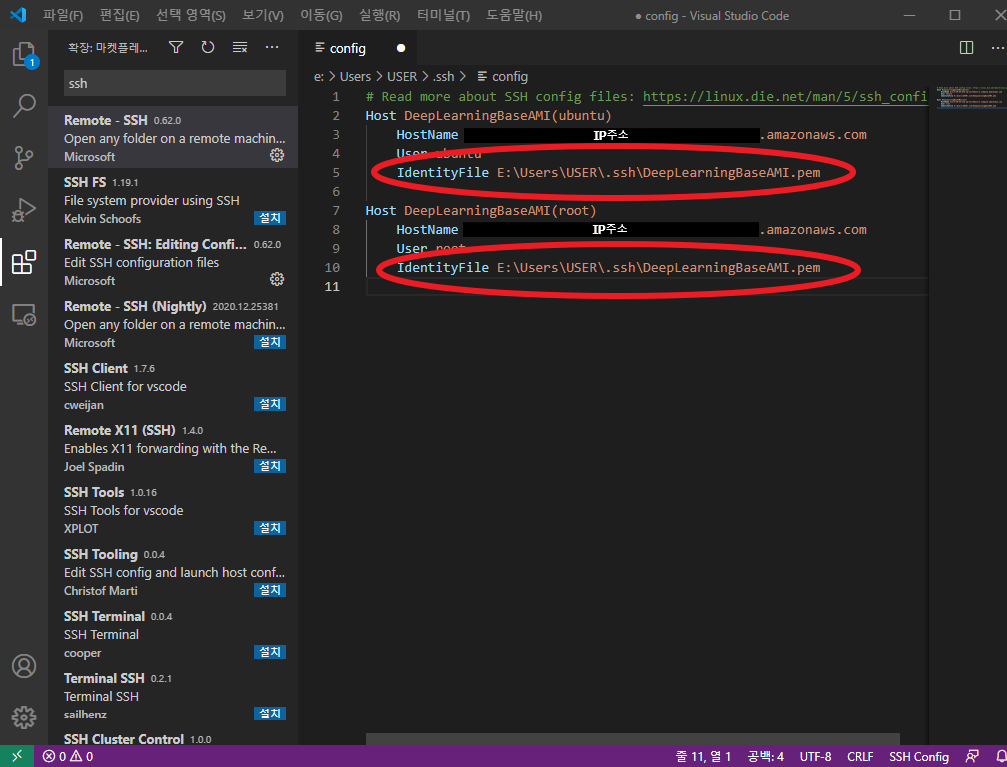
Task: Focus the extension search box containing ssh
Action: coord(175,84)
